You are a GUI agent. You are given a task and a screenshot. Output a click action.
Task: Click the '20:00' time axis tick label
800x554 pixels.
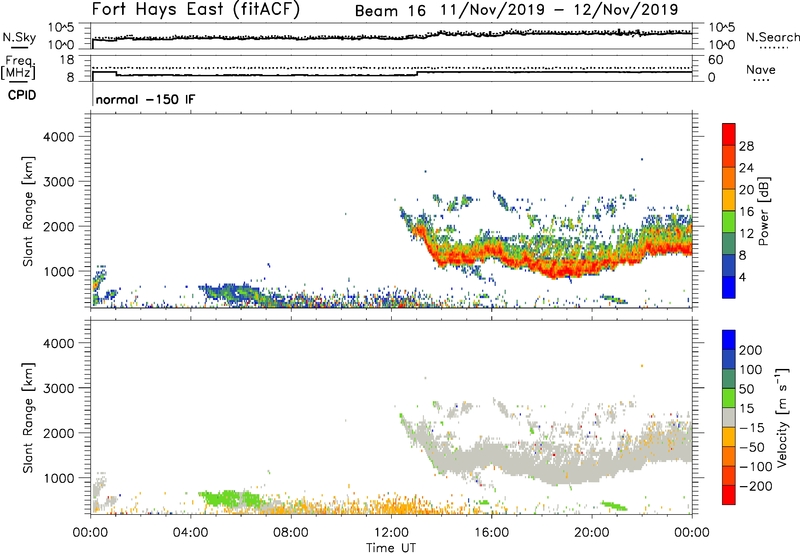click(591, 533)
